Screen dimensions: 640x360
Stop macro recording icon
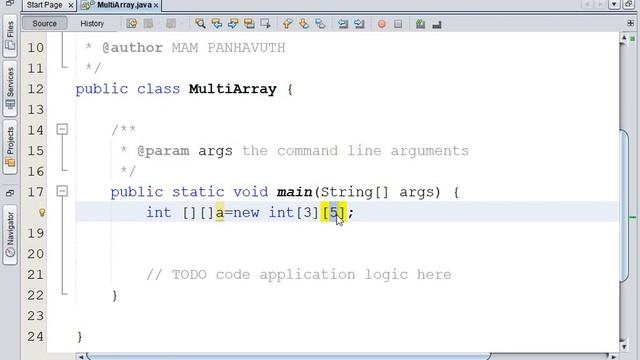pos(398,24)
